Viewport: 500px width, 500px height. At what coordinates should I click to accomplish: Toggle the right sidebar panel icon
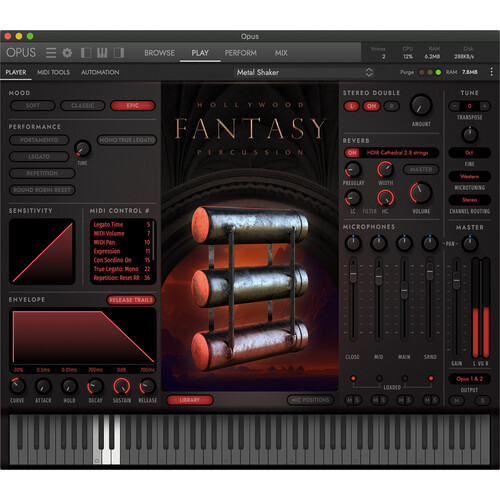coord(119,53)
